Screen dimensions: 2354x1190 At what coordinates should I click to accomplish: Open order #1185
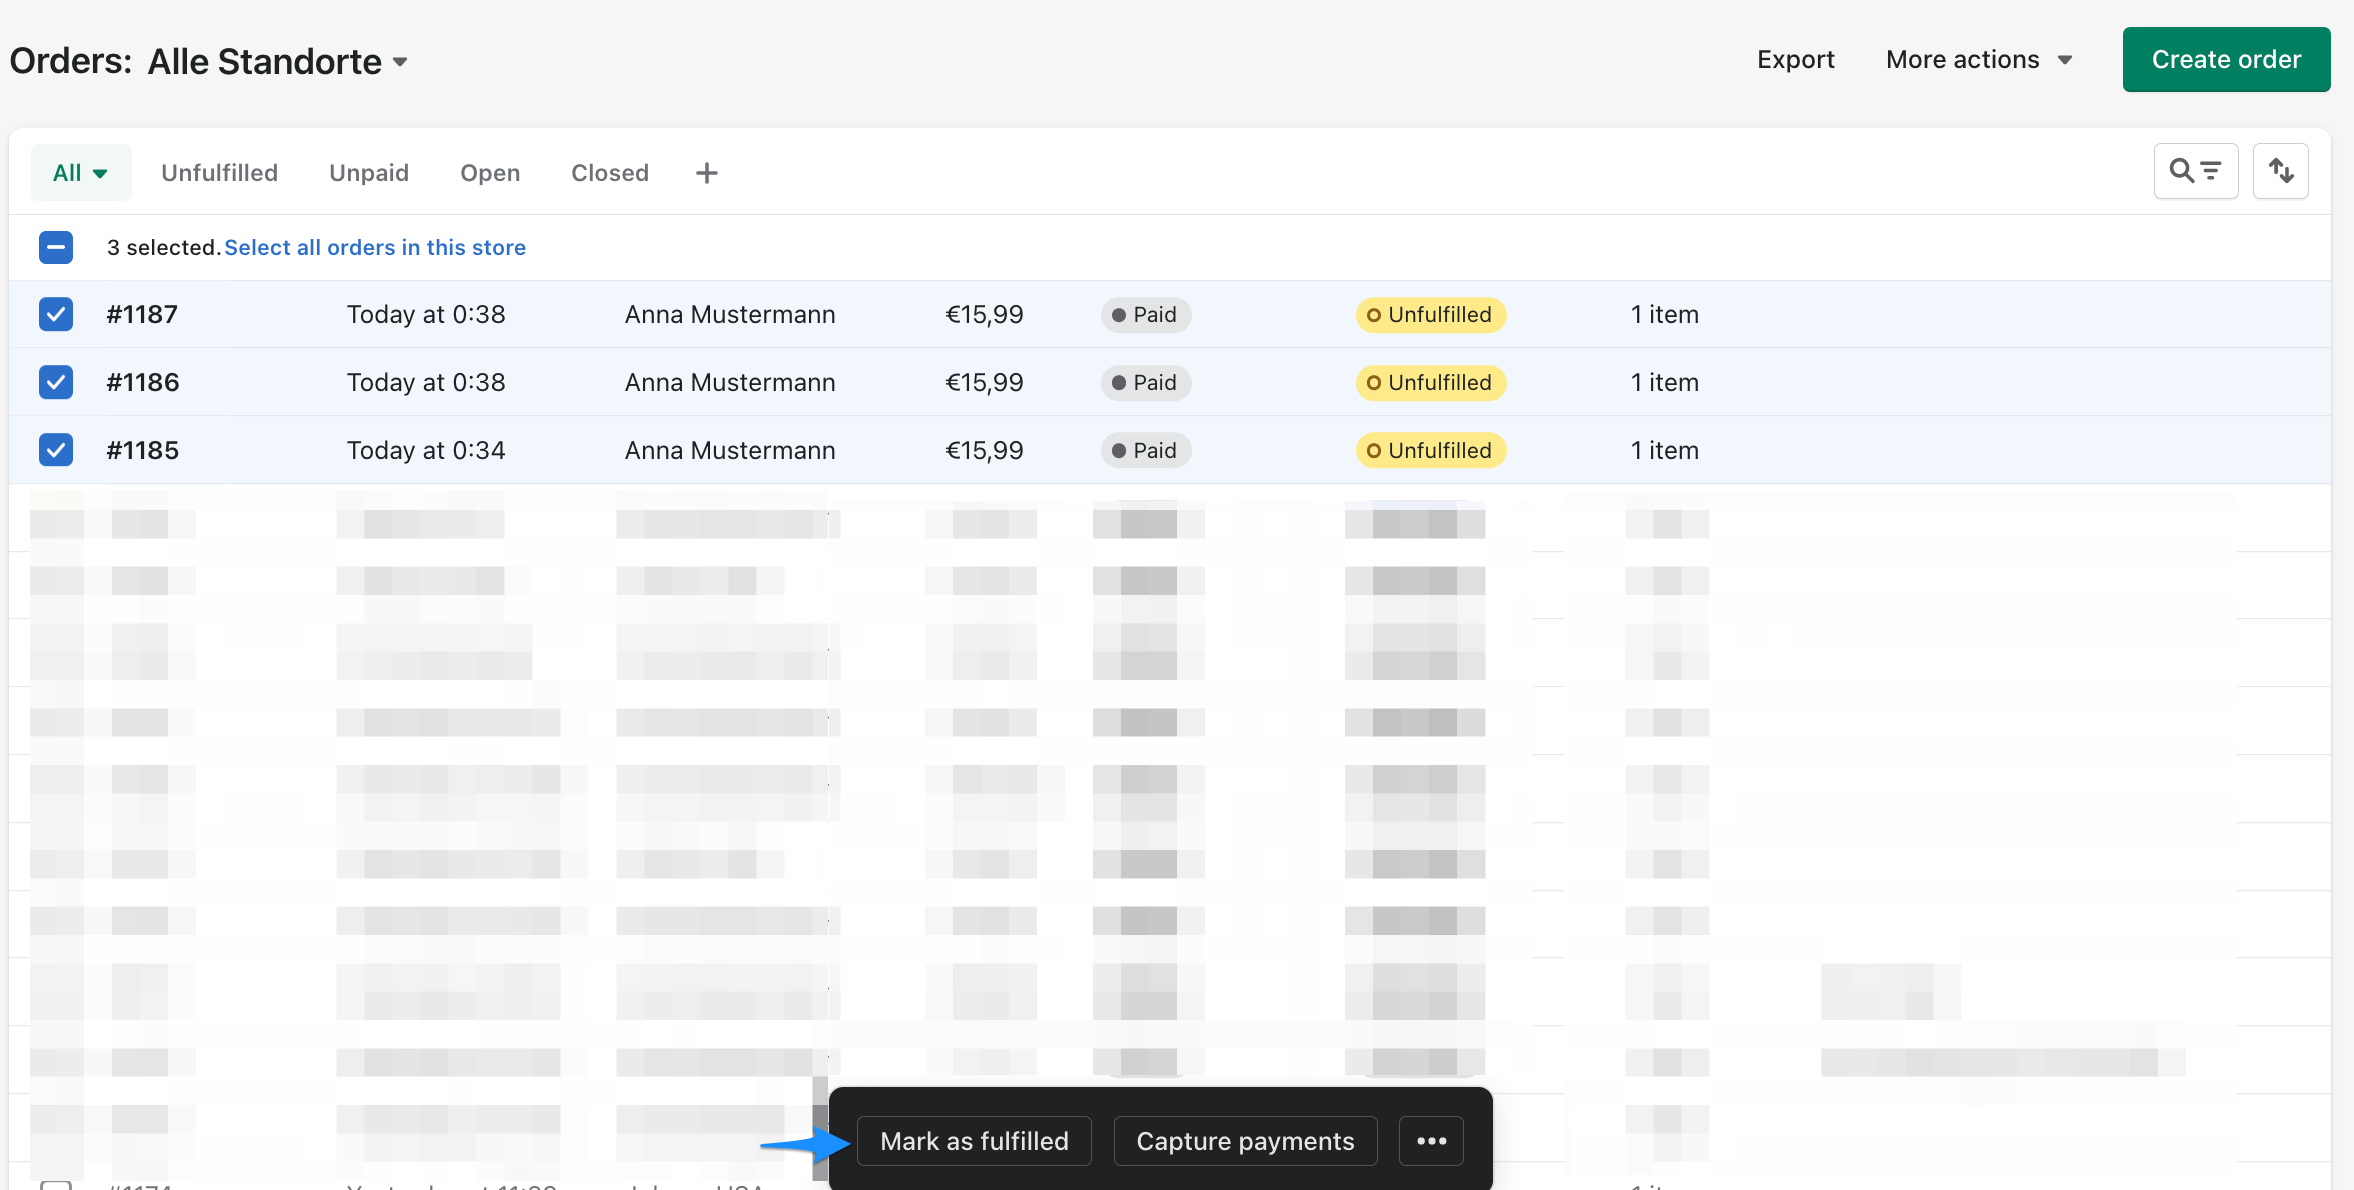143,450
